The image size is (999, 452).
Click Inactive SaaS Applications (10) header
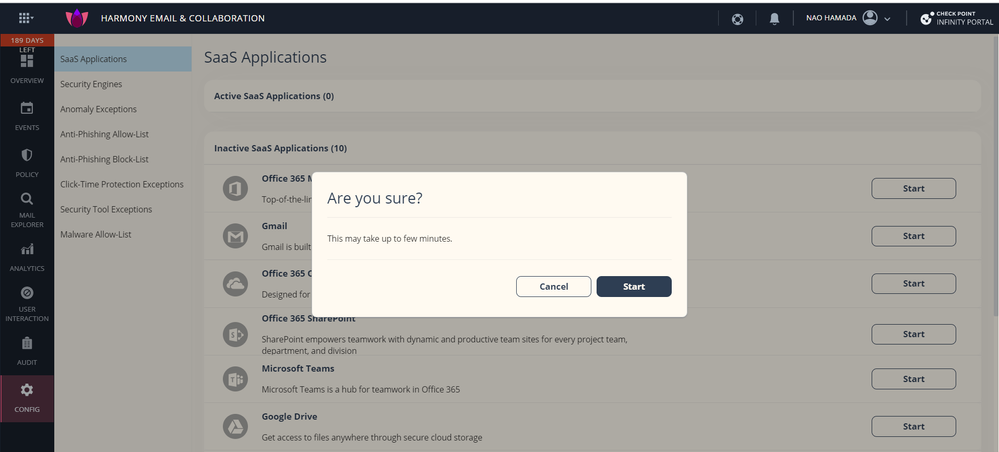[280, 149]
